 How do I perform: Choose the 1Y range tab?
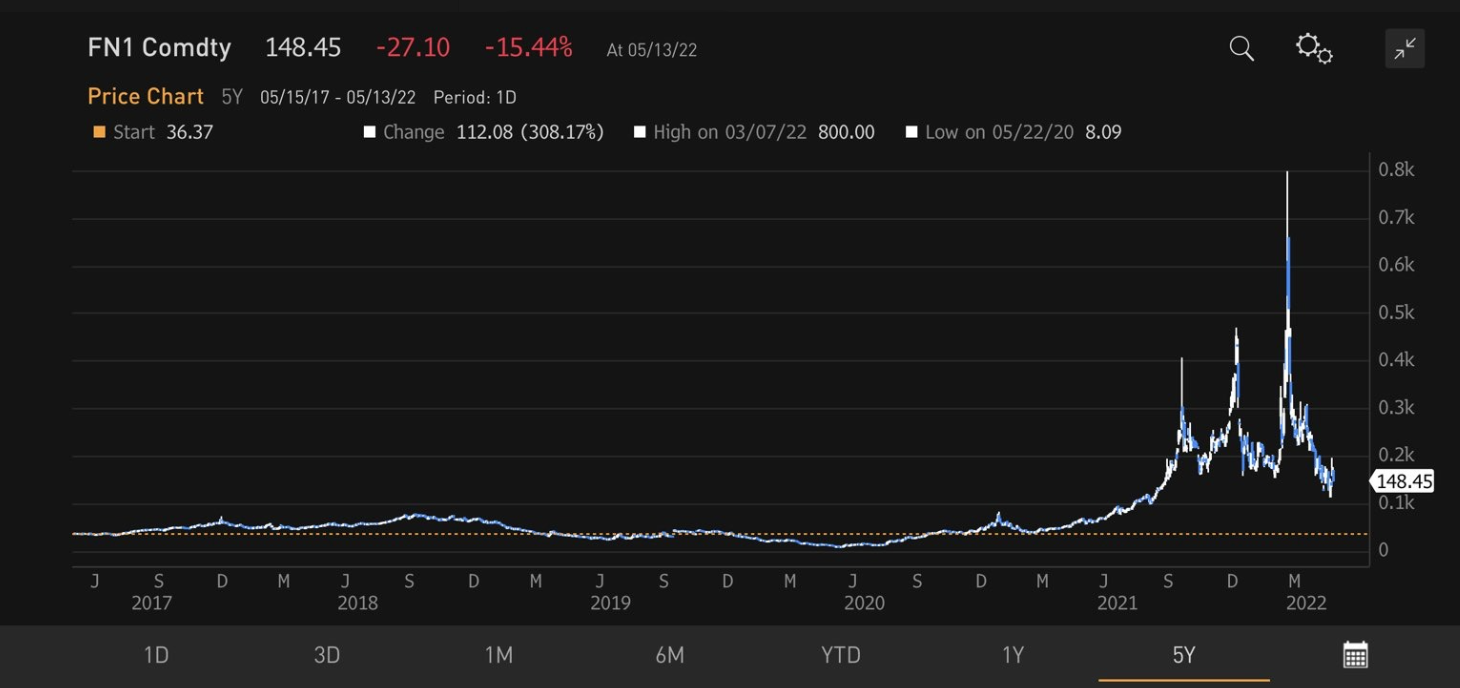[1013, 655]
